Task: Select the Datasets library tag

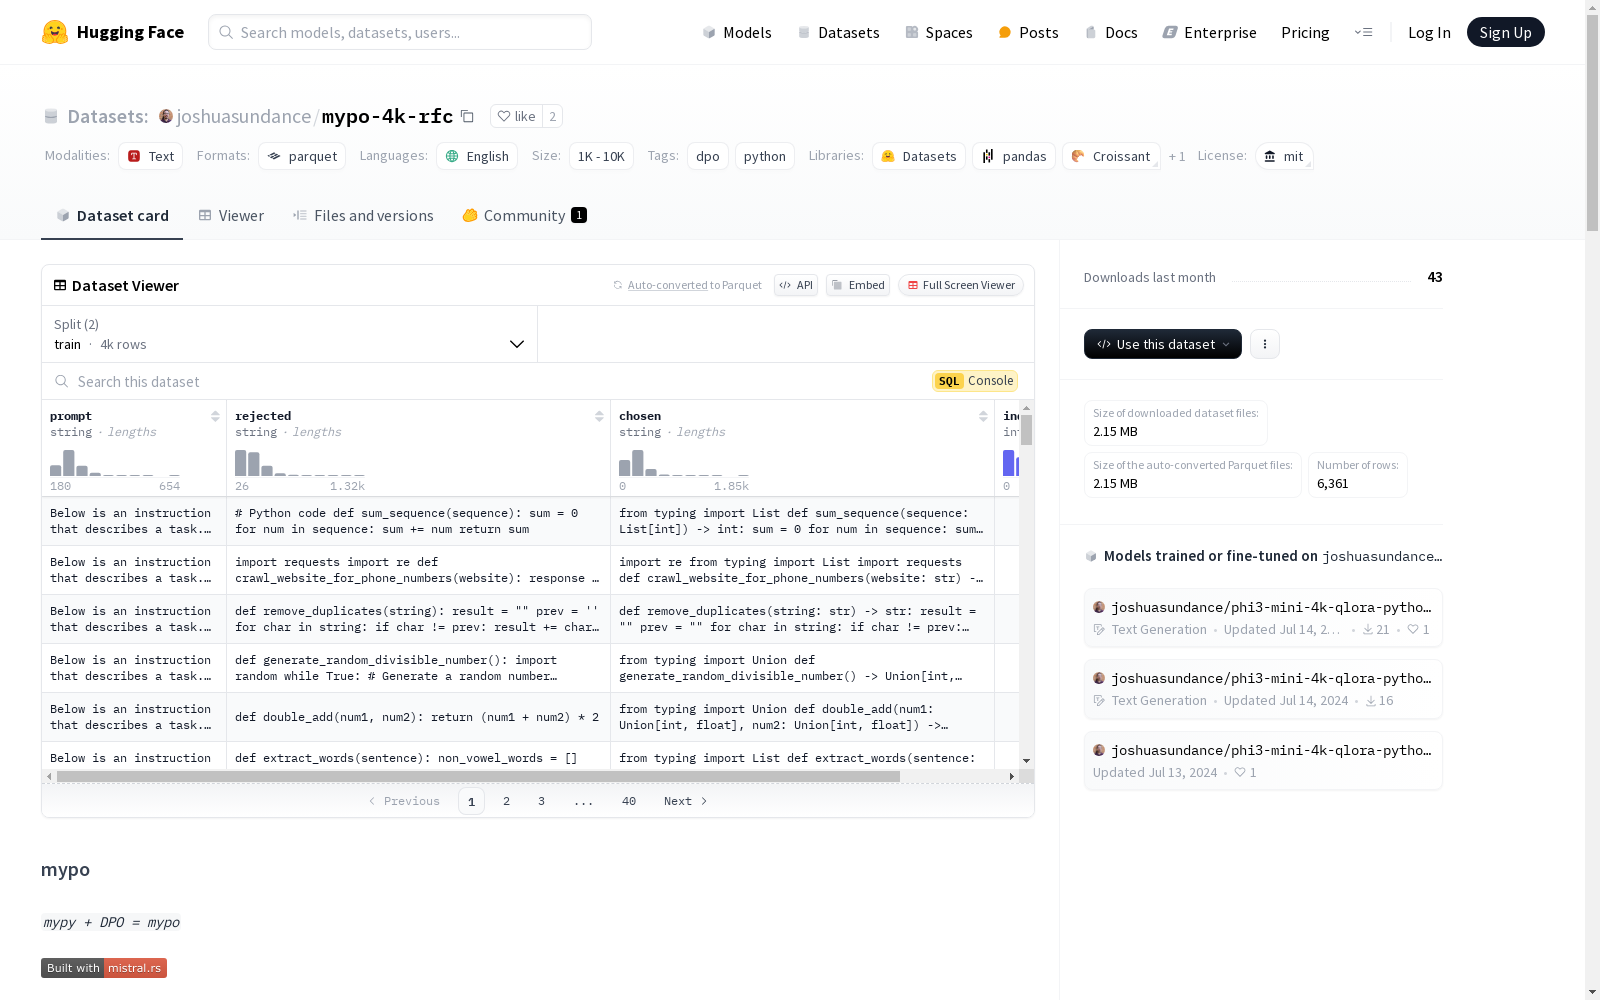Action: coord(919,156)
